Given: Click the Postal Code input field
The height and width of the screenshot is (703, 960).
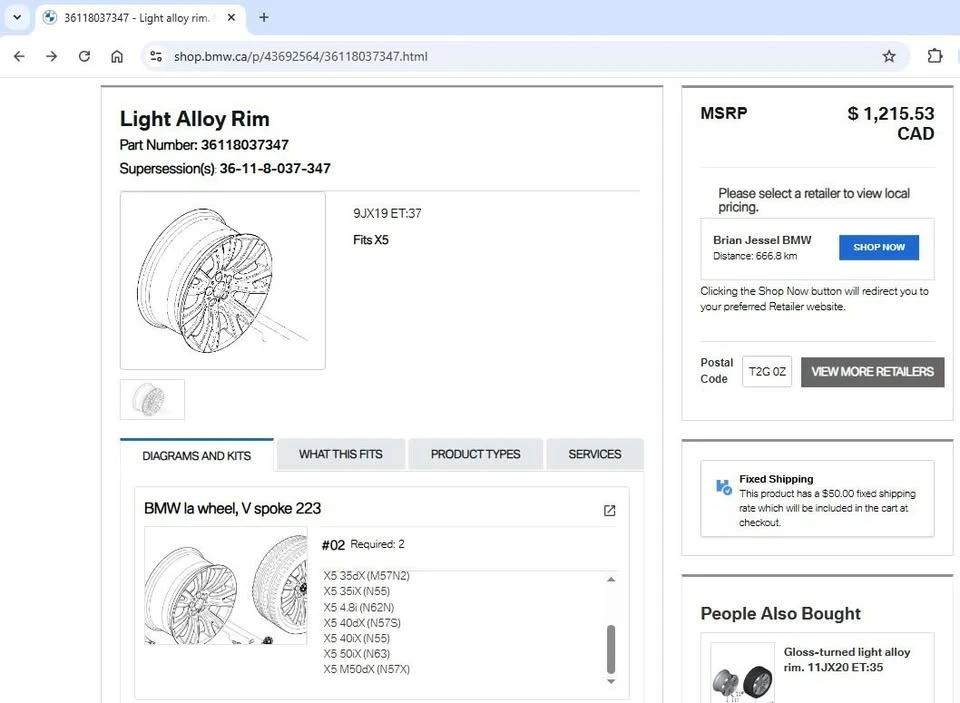Looking at the screenshot, I should [x=767, y=372].
